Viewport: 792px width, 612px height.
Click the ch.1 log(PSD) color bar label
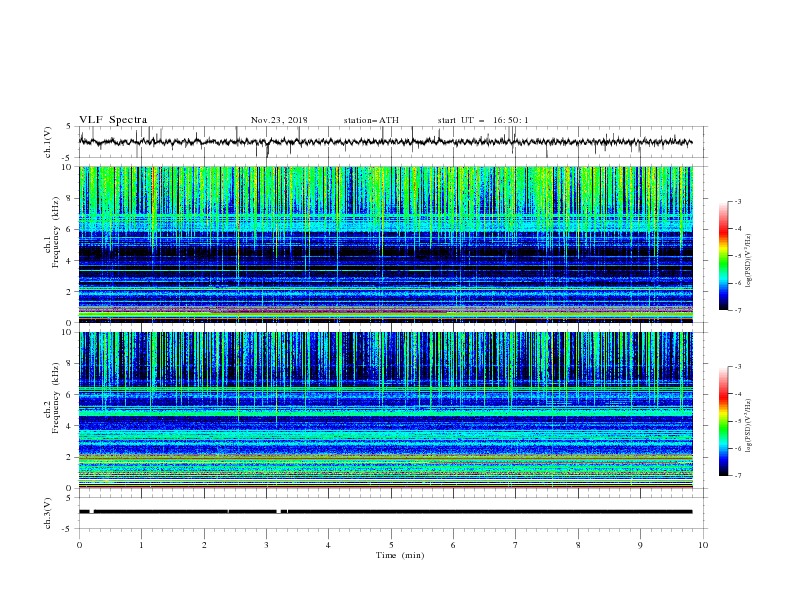[749, 261]
